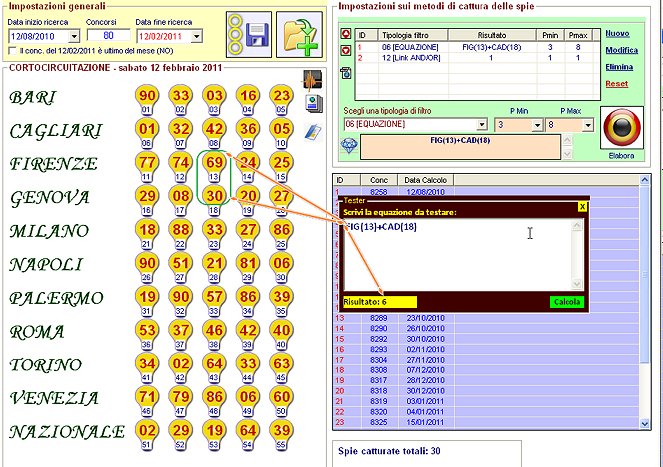This screenshot has height=467, width=663.
Task: Select result row 8325 dated 15/01/2011
Action: tap(486, 422)
